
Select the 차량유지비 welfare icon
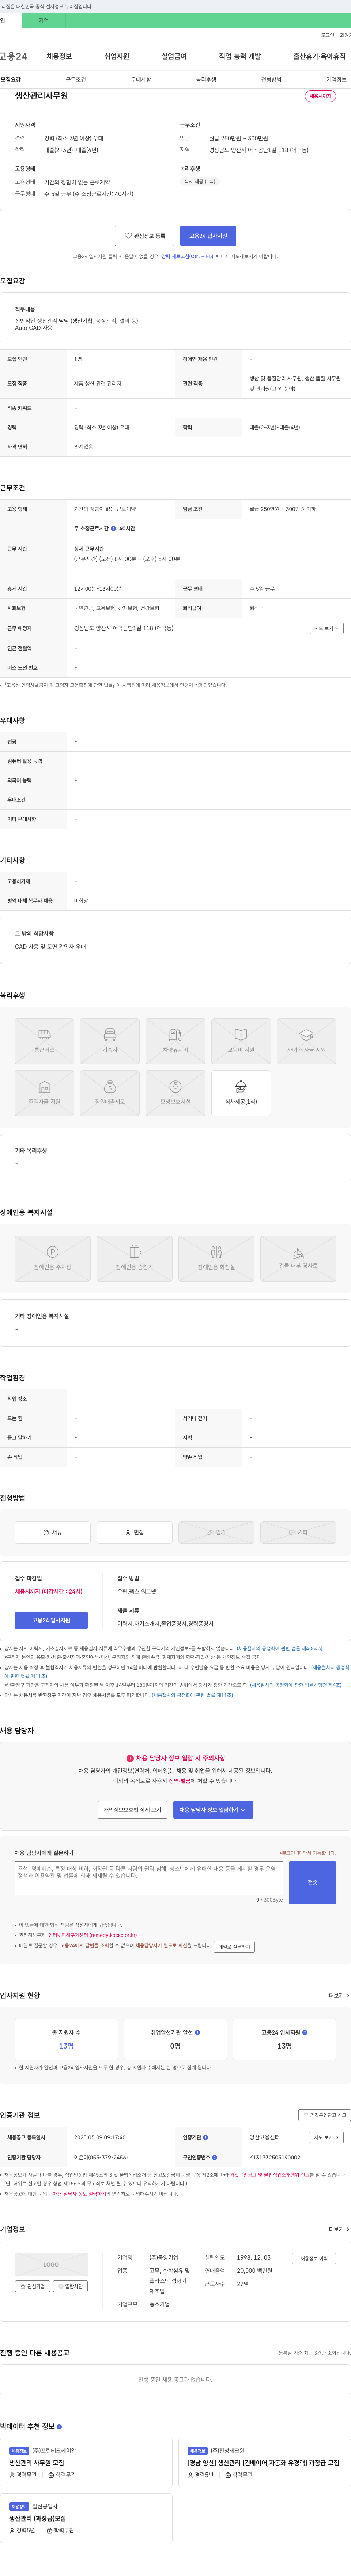tap(175, 1041)
